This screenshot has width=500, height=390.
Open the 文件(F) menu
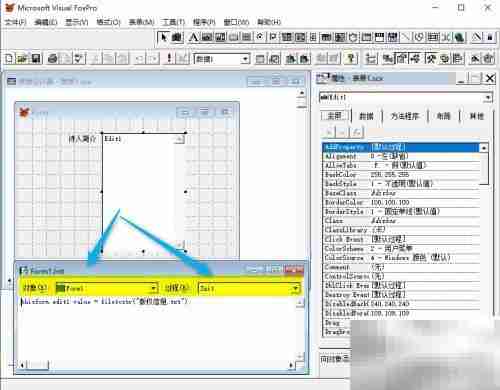point(15,22)
